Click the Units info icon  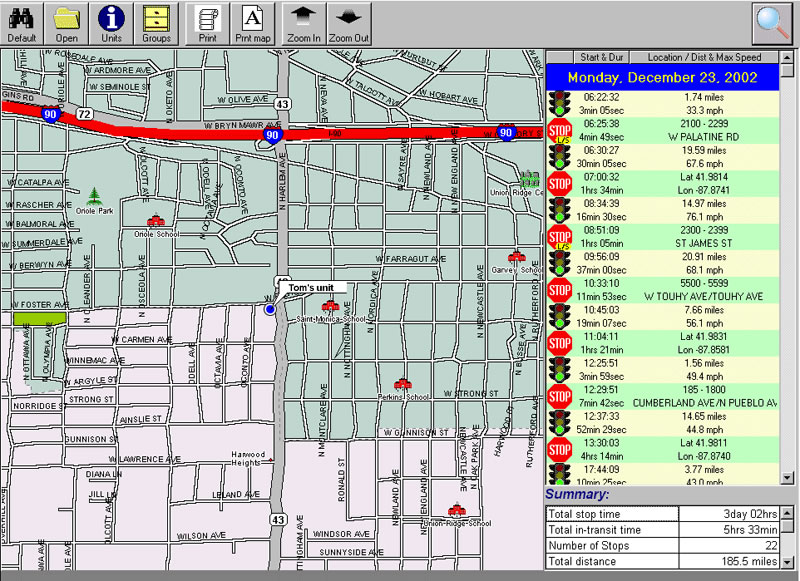(x=112, y=23)
